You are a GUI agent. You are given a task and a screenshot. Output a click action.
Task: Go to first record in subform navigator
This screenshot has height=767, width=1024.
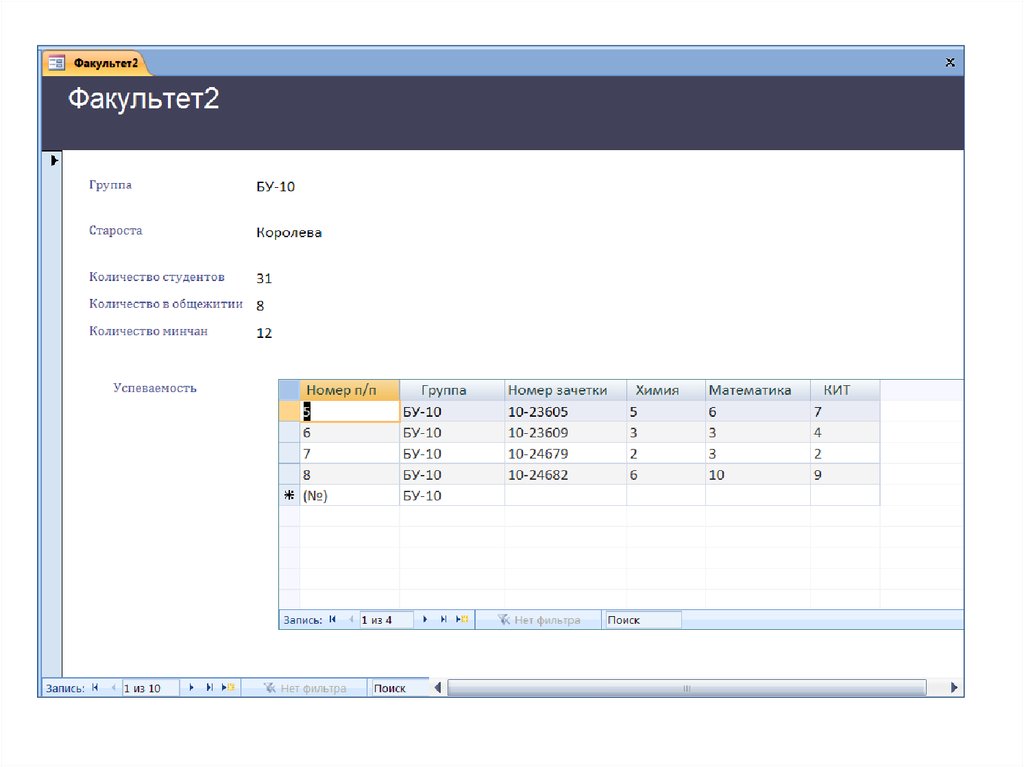coord(333,620)
